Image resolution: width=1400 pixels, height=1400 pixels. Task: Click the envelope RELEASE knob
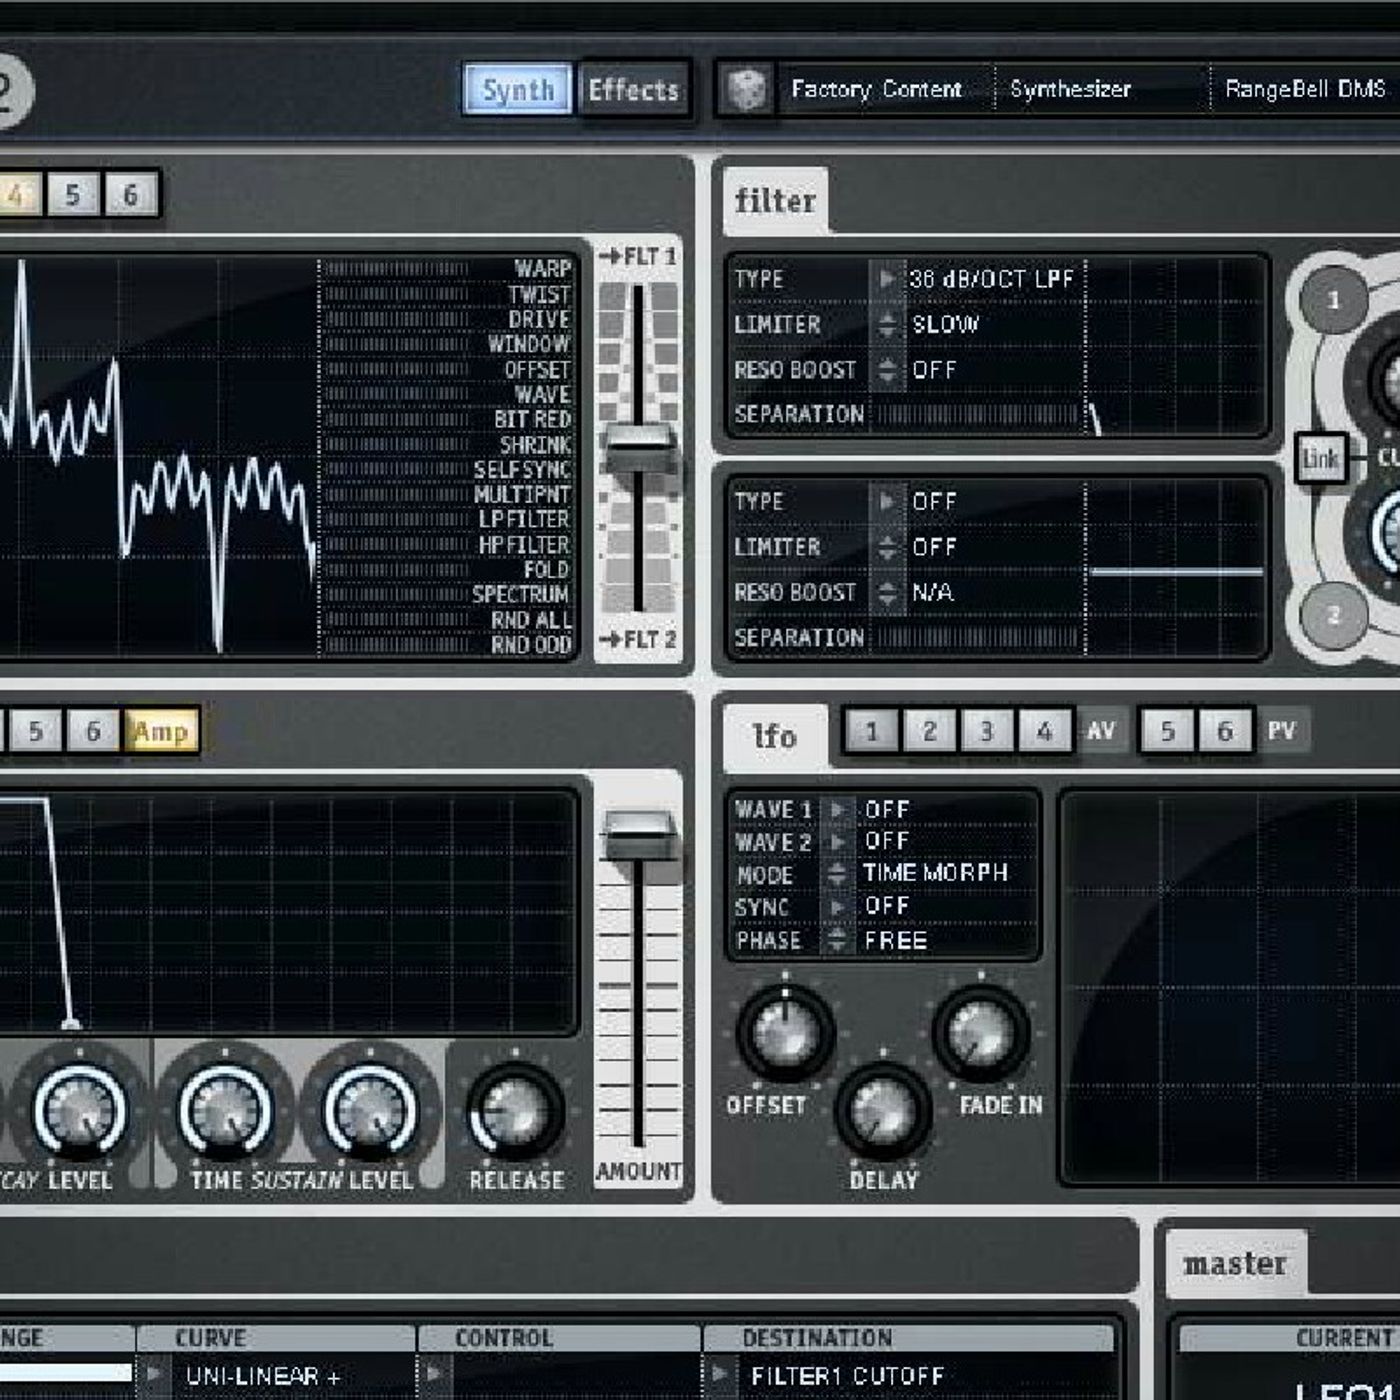(x=515, y=1112)
